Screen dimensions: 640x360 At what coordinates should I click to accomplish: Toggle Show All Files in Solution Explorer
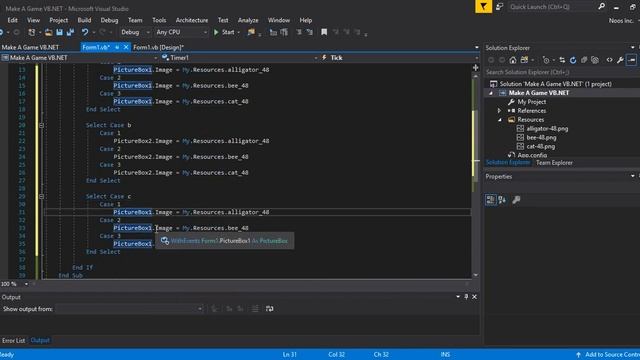click(595, 60)
